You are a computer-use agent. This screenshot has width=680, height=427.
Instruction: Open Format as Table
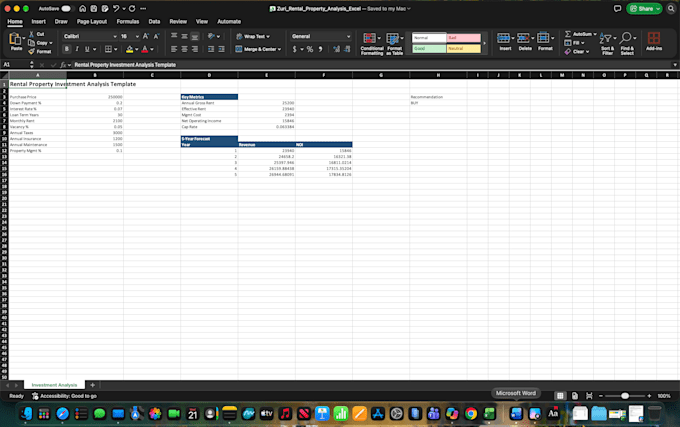(x=394, y=44)
